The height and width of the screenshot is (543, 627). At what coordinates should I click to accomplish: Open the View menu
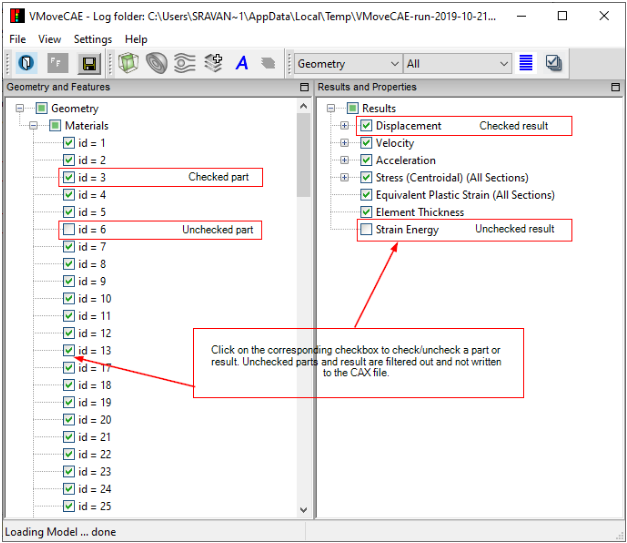click(50, 39)
